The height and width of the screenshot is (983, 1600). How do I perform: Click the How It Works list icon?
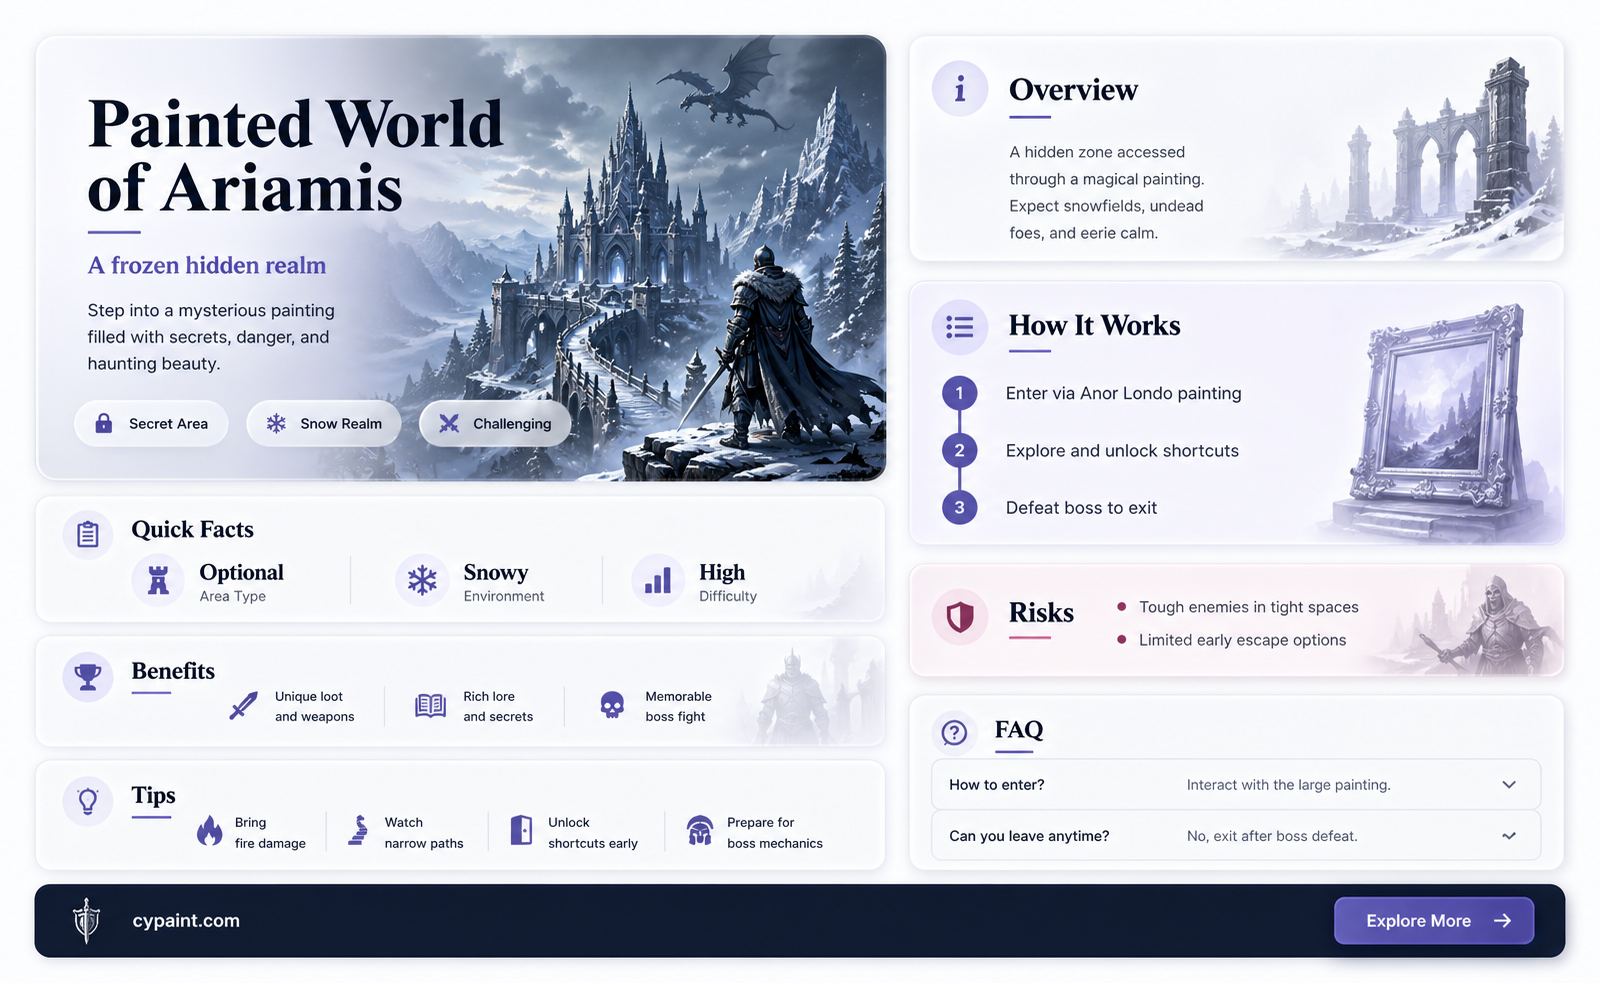pos(960,327)
